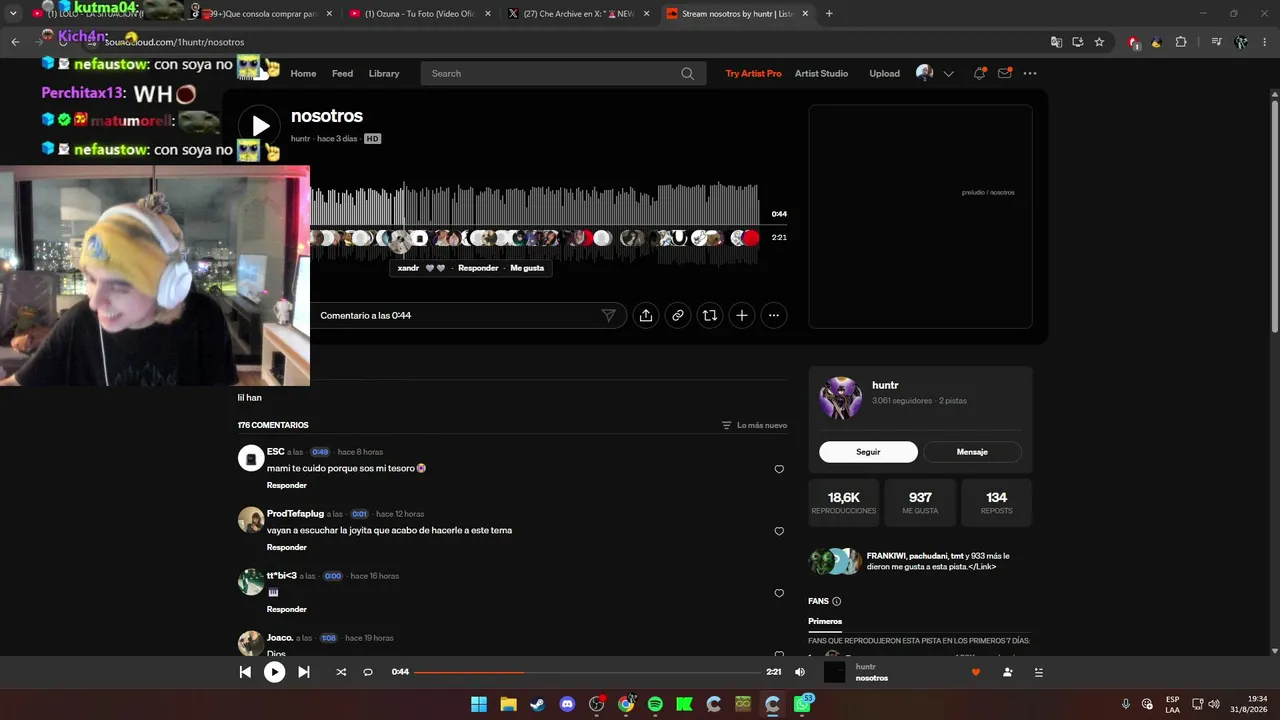Skip to the next track in the player bar

pos(304,672)
